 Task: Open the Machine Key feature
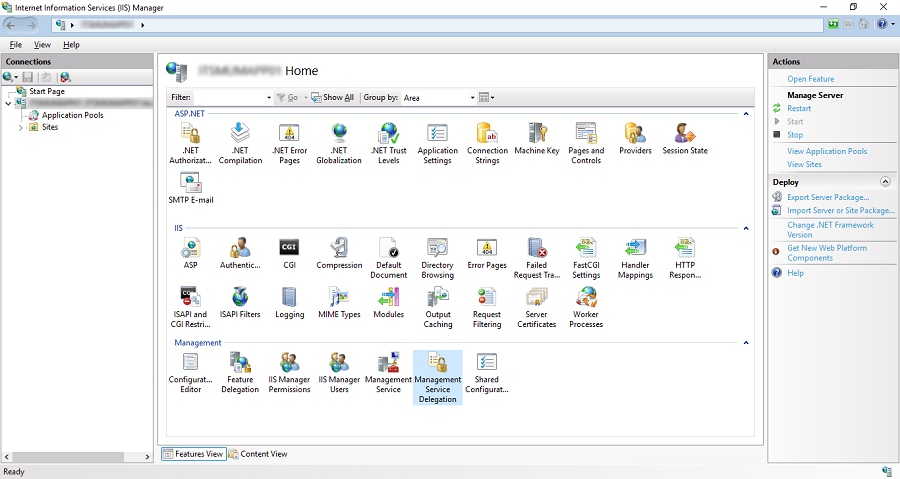point(537,139)
